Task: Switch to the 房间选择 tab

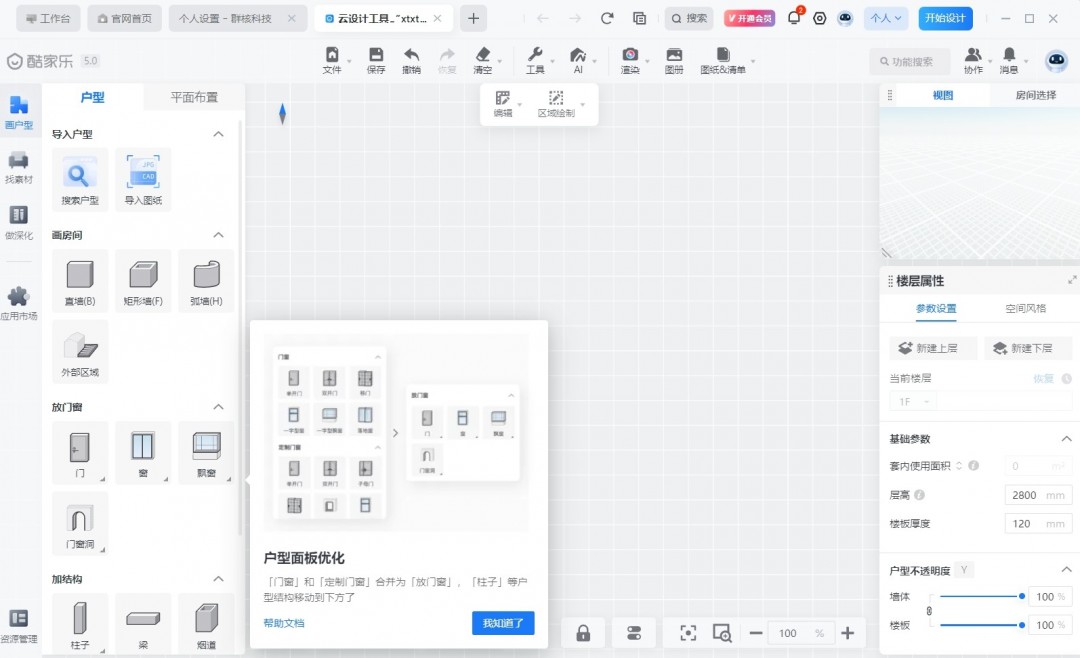Action: 1035,95
